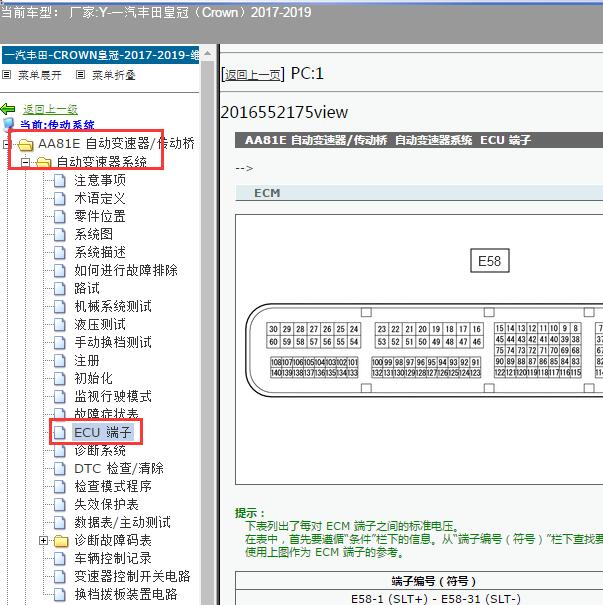The image size is (603, 605).
Task: Click the 当前:传动系统 label
Action: [x=57, y=125]
